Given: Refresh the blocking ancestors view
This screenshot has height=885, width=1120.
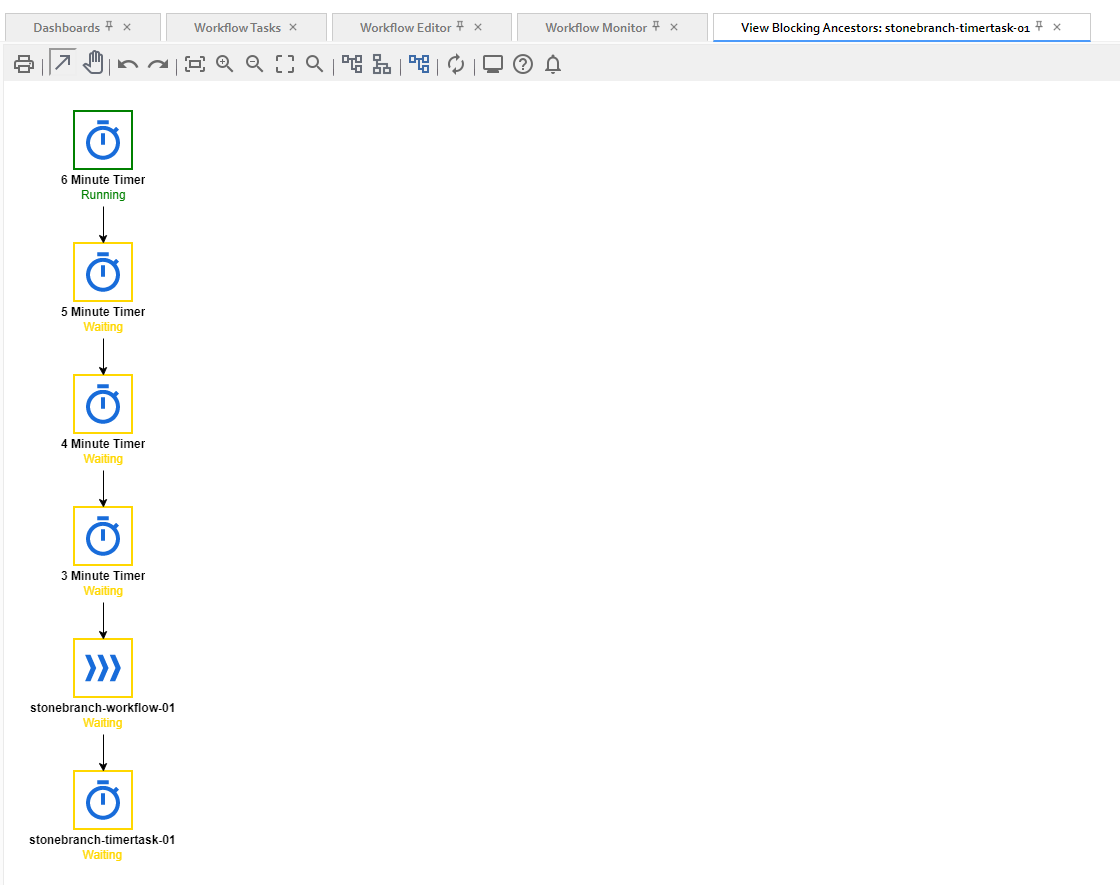Looking at the screenshot, I should 456,64.
